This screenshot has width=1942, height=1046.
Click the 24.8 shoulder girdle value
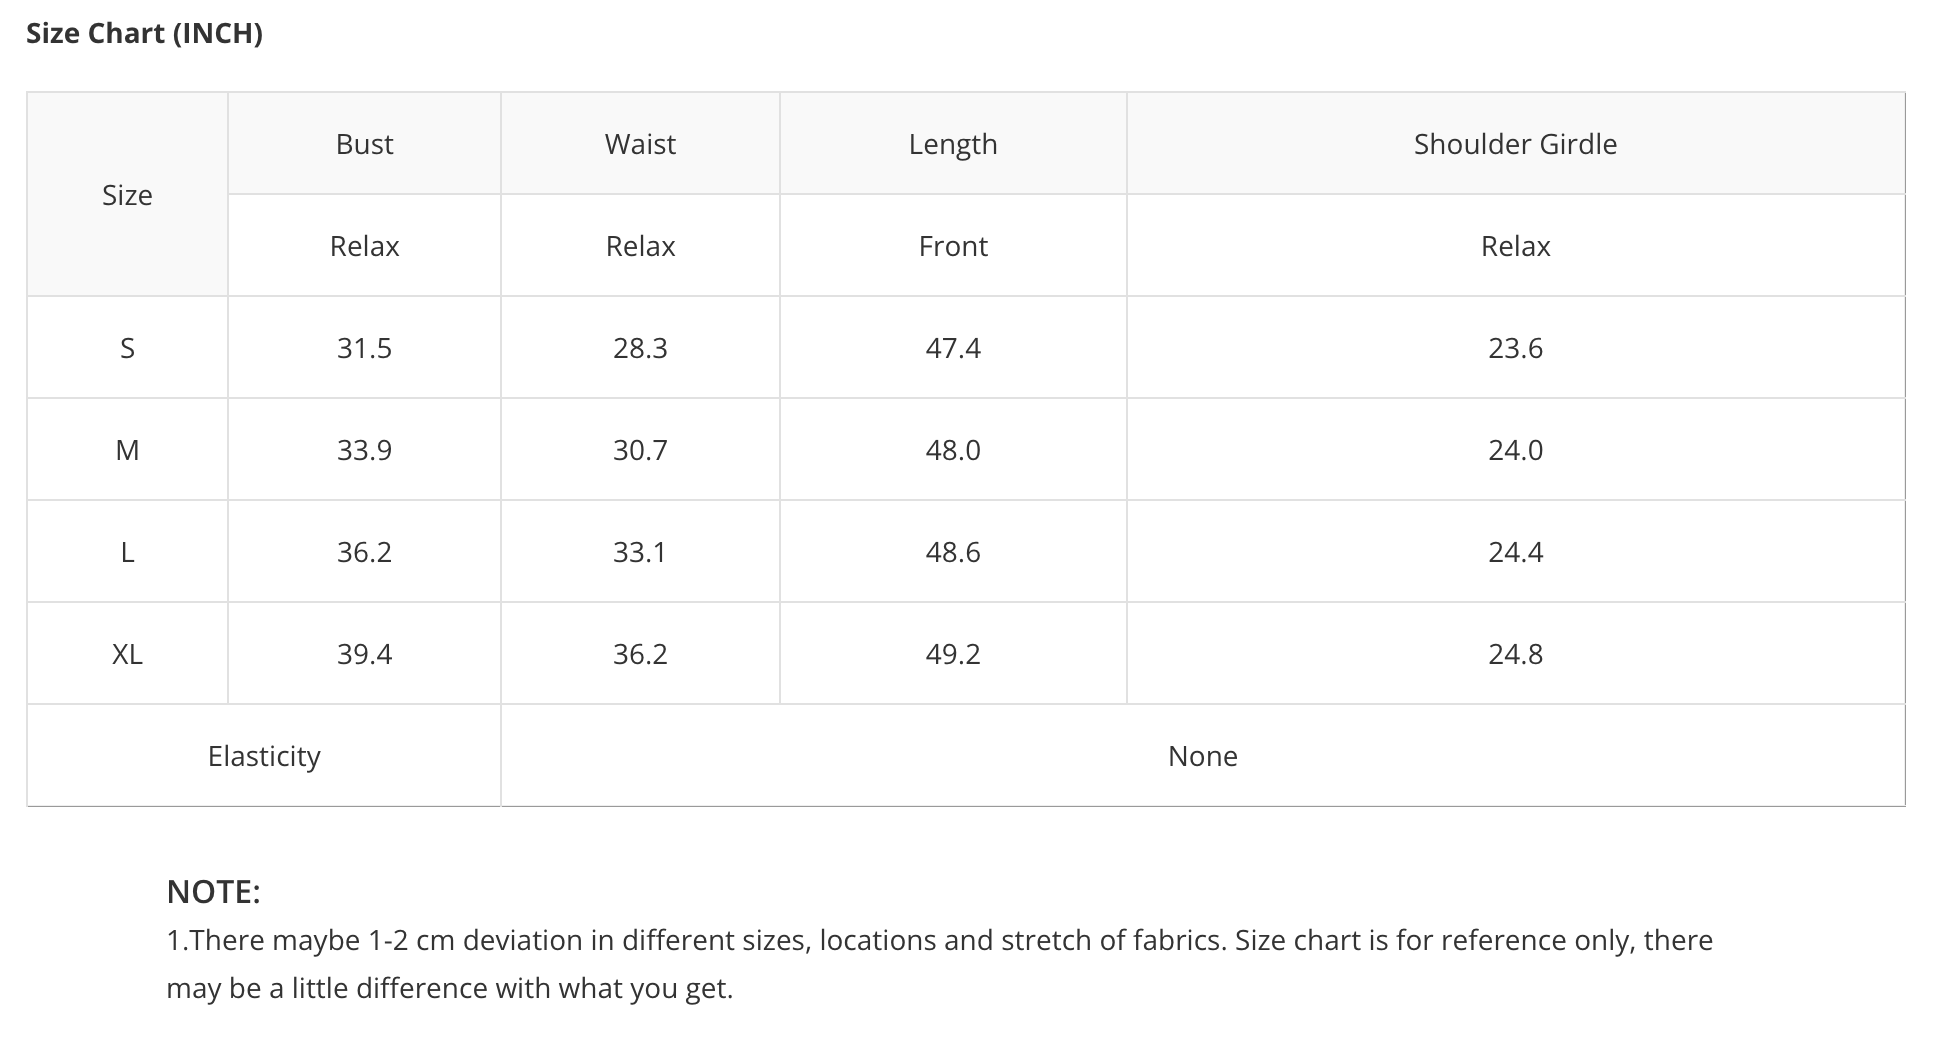pyautogui.click(x=1515, y=654)
